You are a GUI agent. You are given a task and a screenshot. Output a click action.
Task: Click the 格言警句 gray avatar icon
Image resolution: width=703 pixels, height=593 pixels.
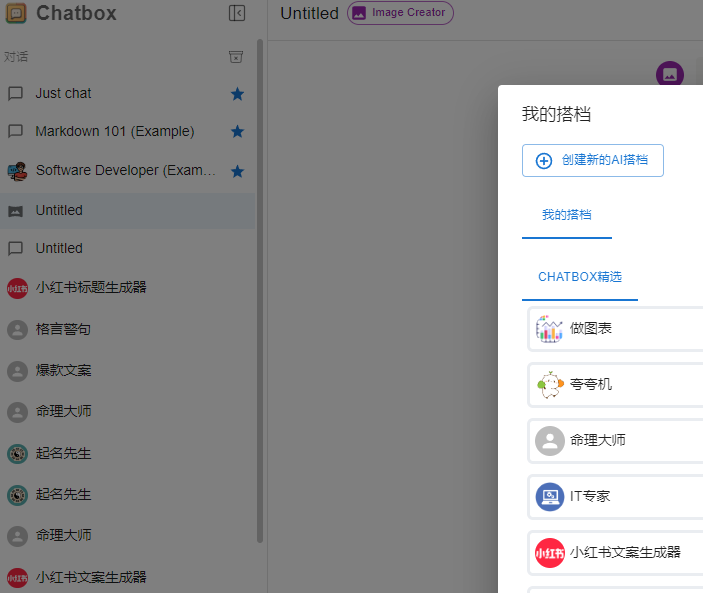17,329
